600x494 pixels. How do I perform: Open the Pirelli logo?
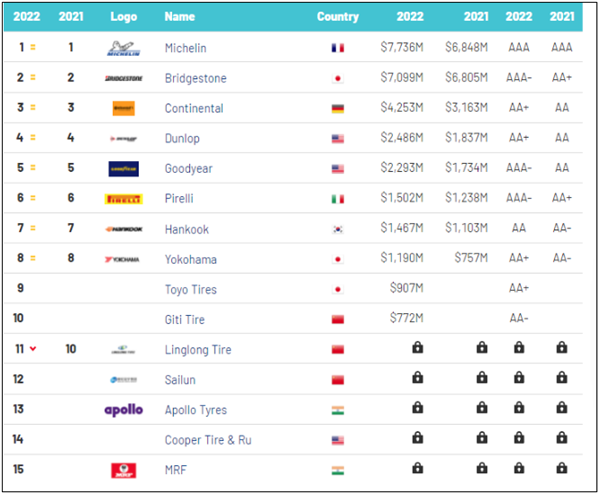[123, 199]
